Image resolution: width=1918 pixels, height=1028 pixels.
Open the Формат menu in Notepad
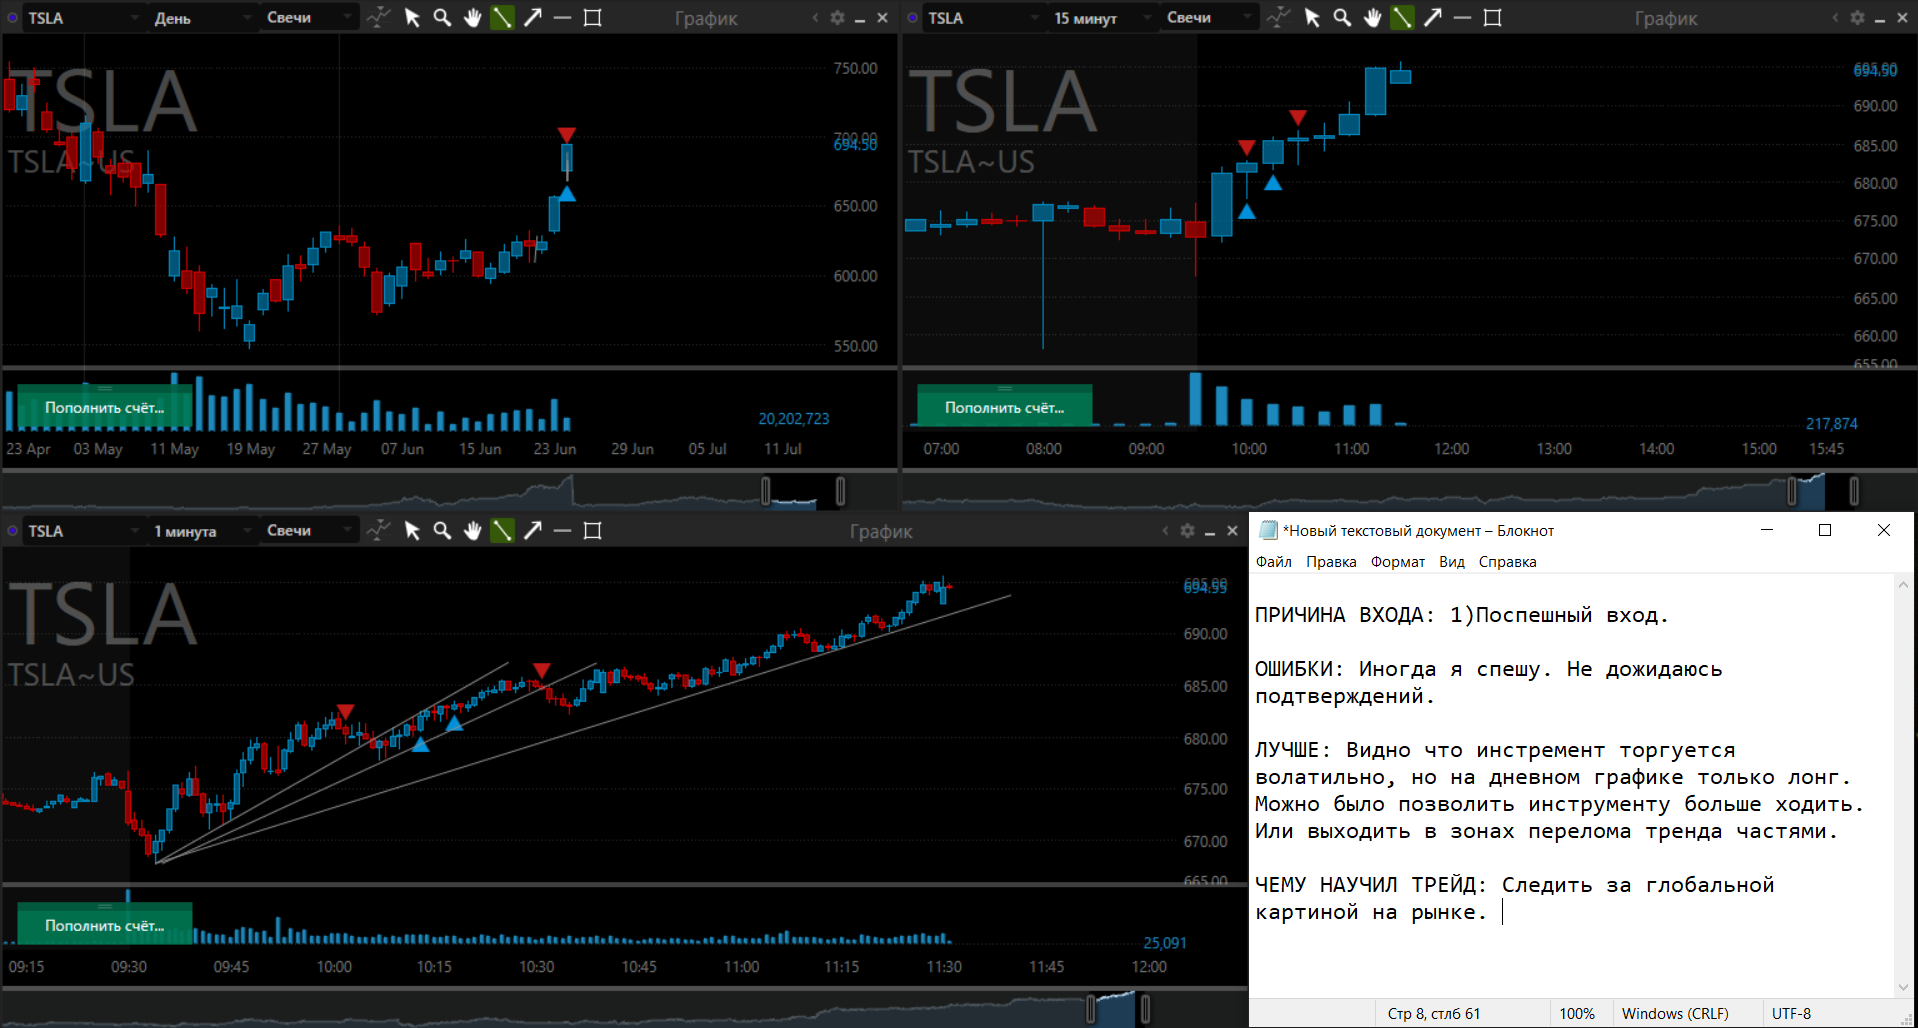1397,562
